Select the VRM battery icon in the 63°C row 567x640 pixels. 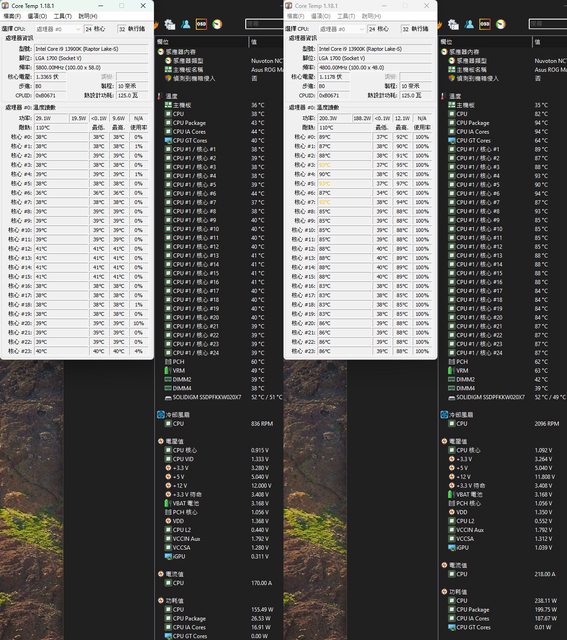click(x=451, y=371)
